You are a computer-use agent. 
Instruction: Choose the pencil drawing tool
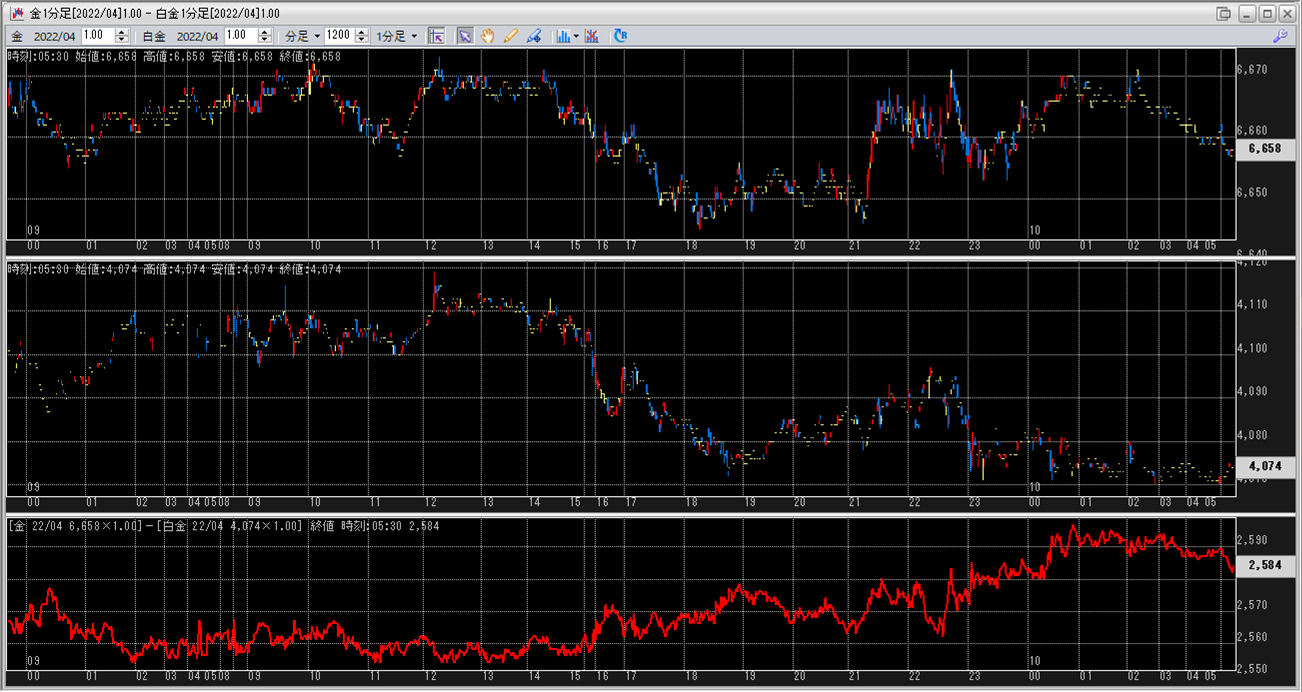point(511,36)
